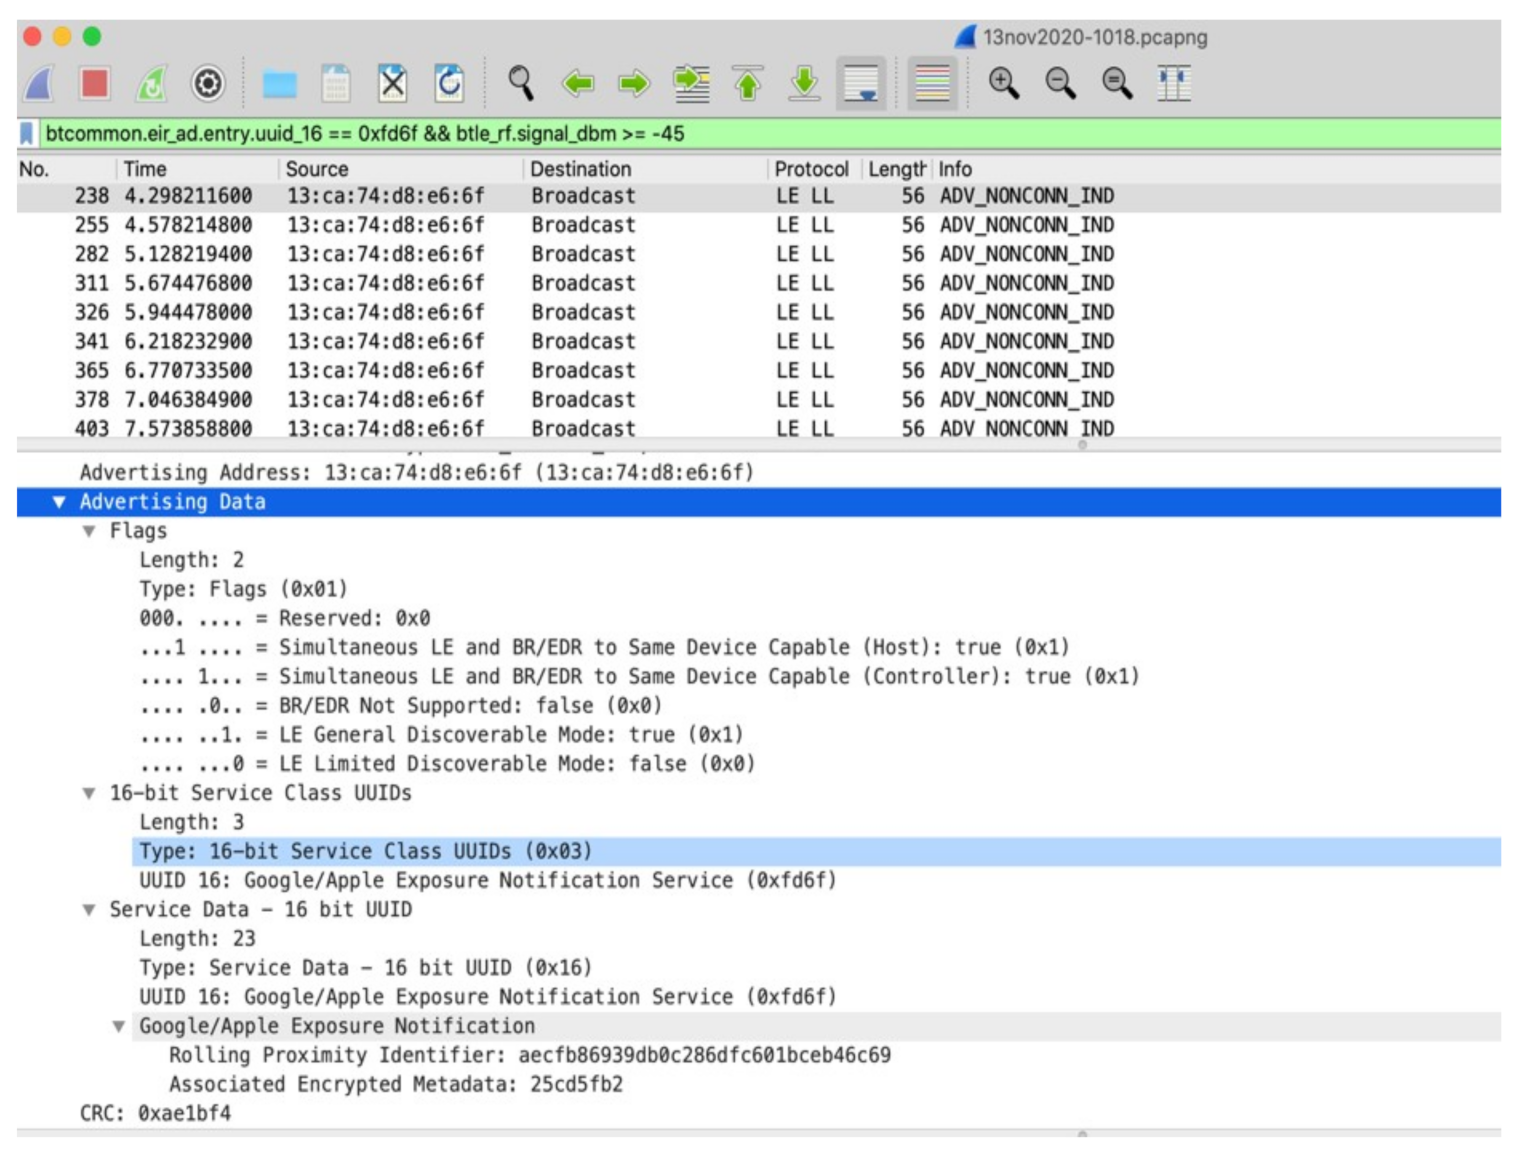Open capture options gear
This screenshot has width=1514, height=1154.
208,83
